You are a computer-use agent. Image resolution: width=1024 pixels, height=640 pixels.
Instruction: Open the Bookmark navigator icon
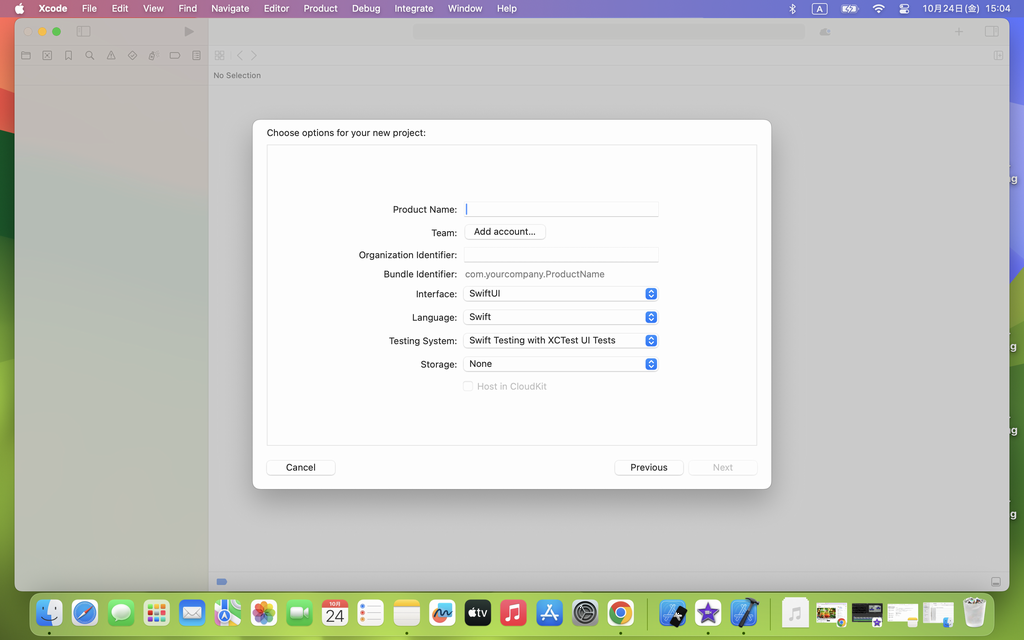pos(68,56)
